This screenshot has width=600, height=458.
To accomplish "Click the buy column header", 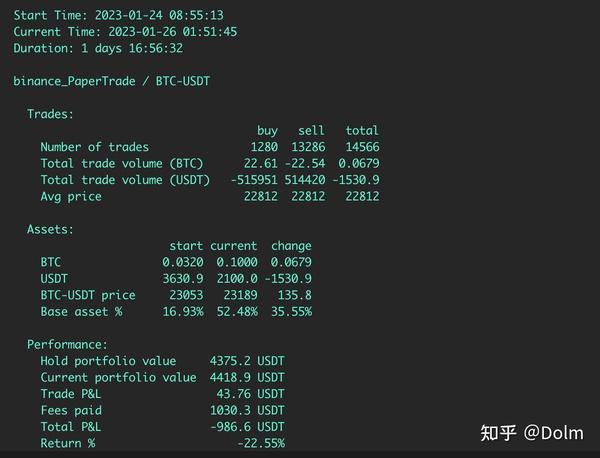I will coord(267,131).
